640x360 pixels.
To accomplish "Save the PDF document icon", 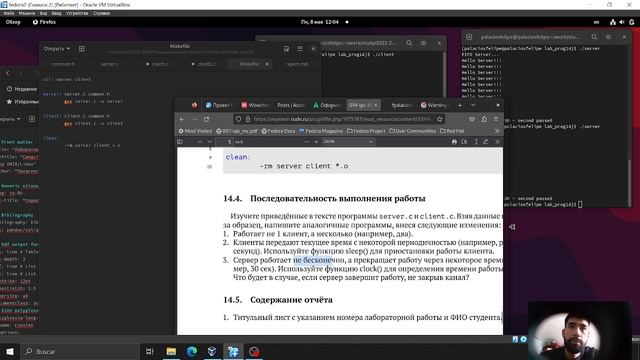I will tap(464, 142).
